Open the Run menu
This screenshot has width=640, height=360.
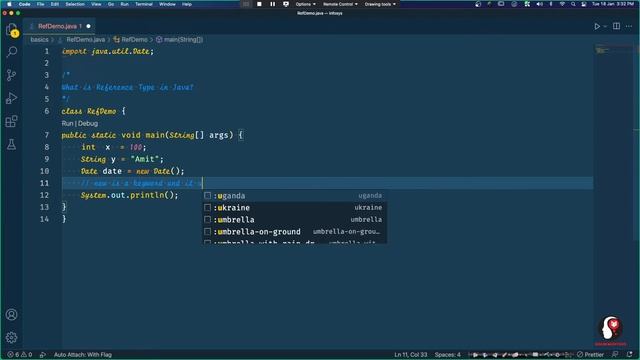tap(124, 4)
